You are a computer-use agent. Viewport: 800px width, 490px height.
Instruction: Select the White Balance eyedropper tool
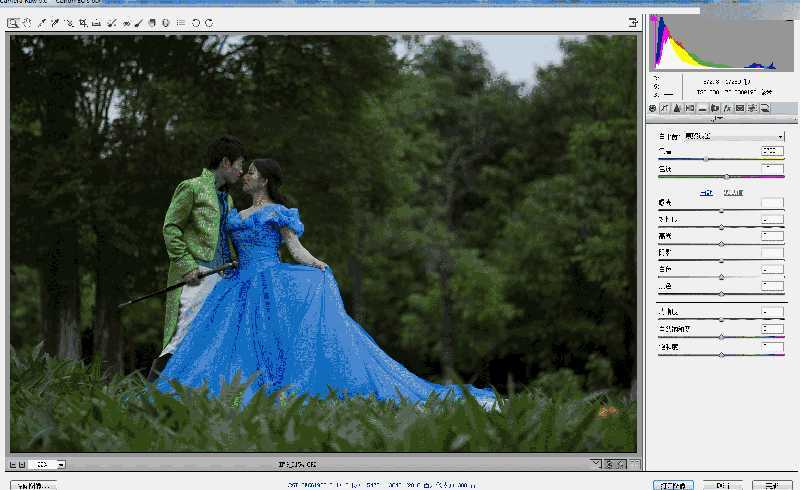pyautogui.click(x=42, y=23)
